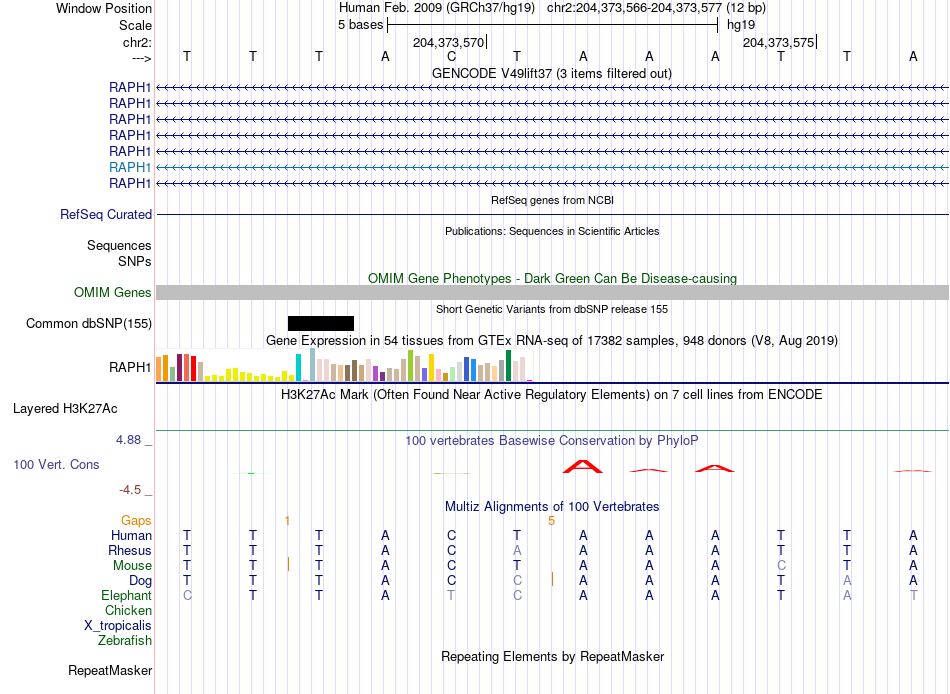Image resolution: width=950 pixels, height=694 pixels.
Task: Click the faded A in Rhesus row
Action: (517, 551)
